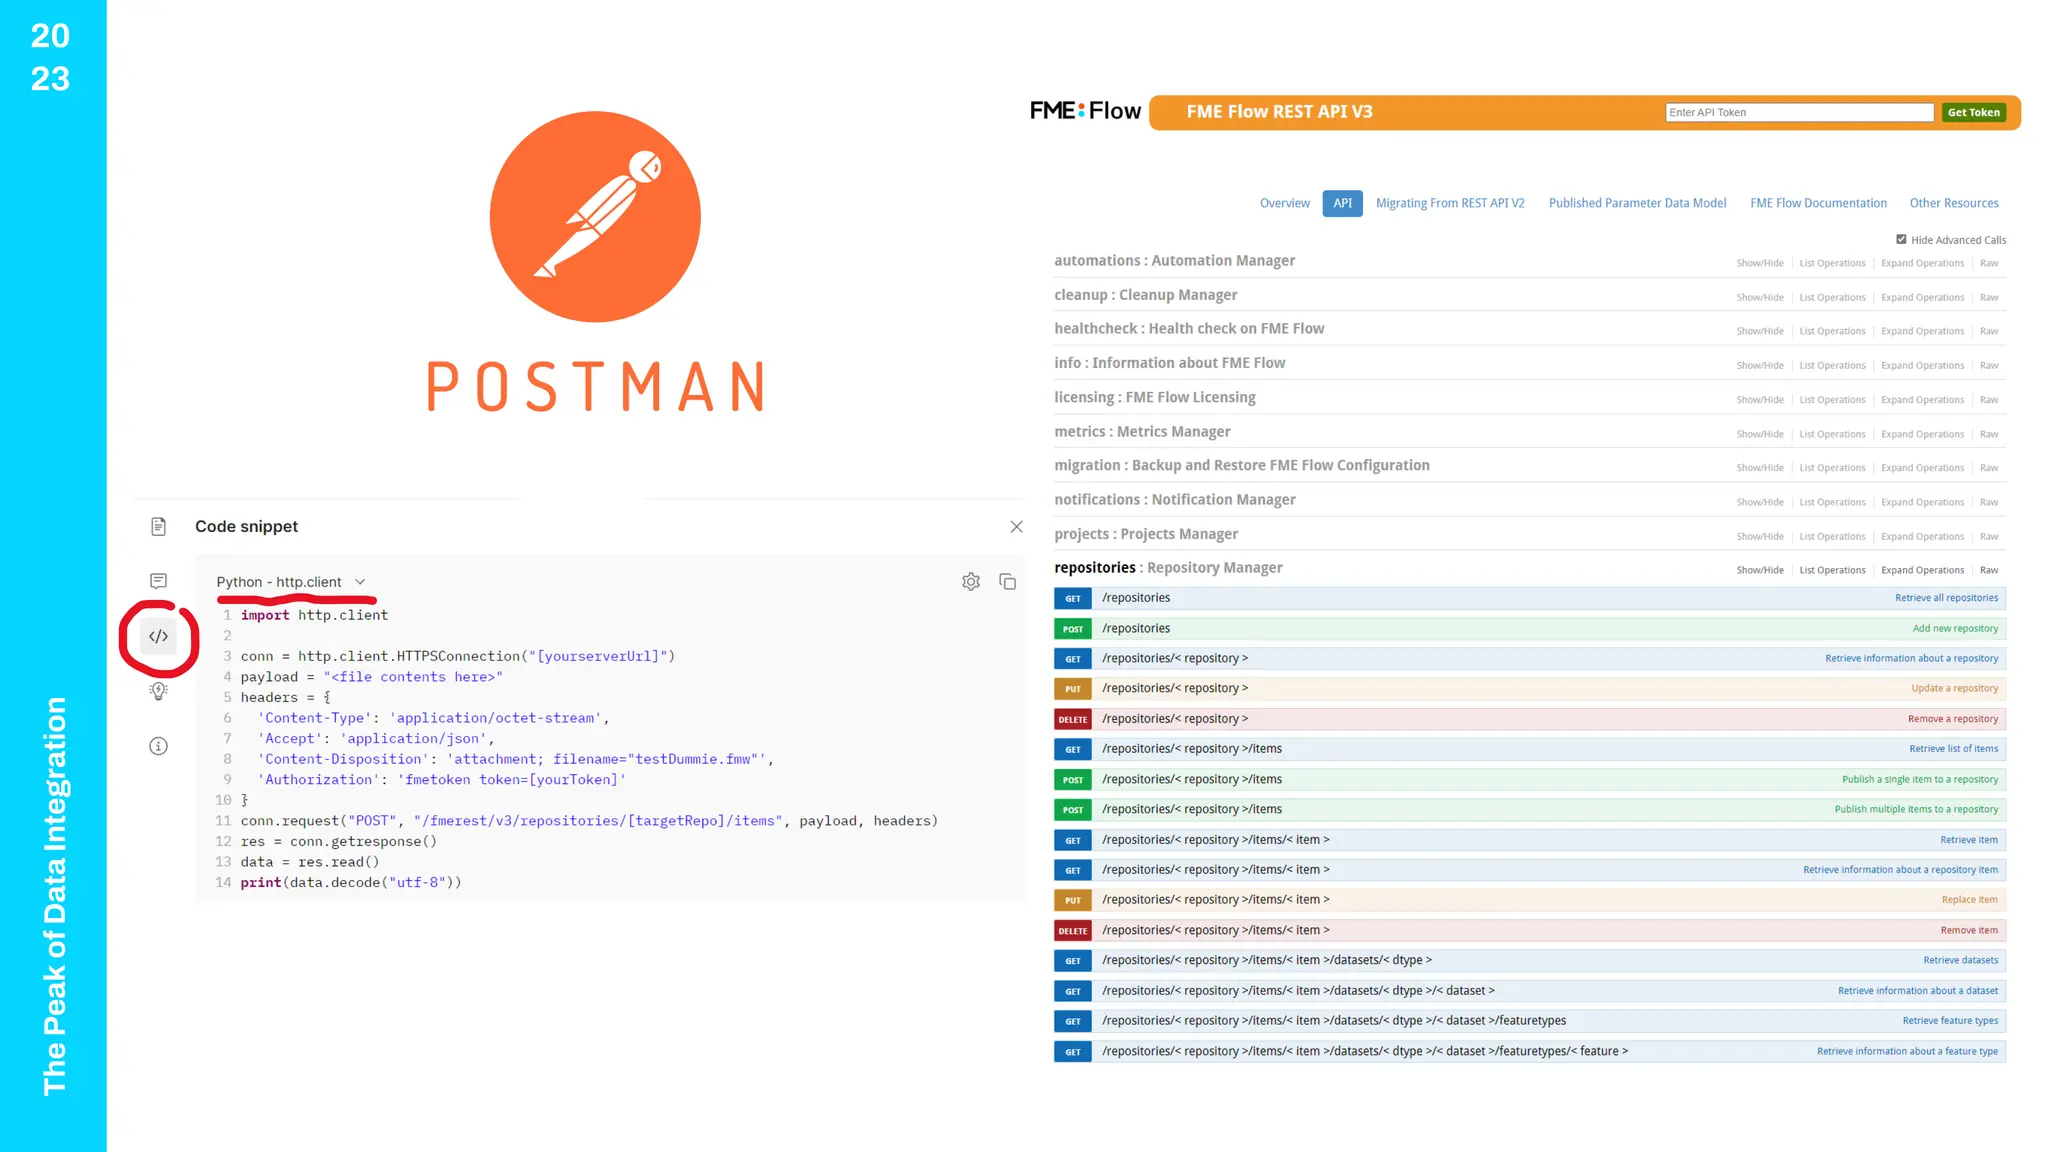This screenshot has height=1152, width=2048.
Task: Open code snippet settings gear
Action: coord(970,581)
